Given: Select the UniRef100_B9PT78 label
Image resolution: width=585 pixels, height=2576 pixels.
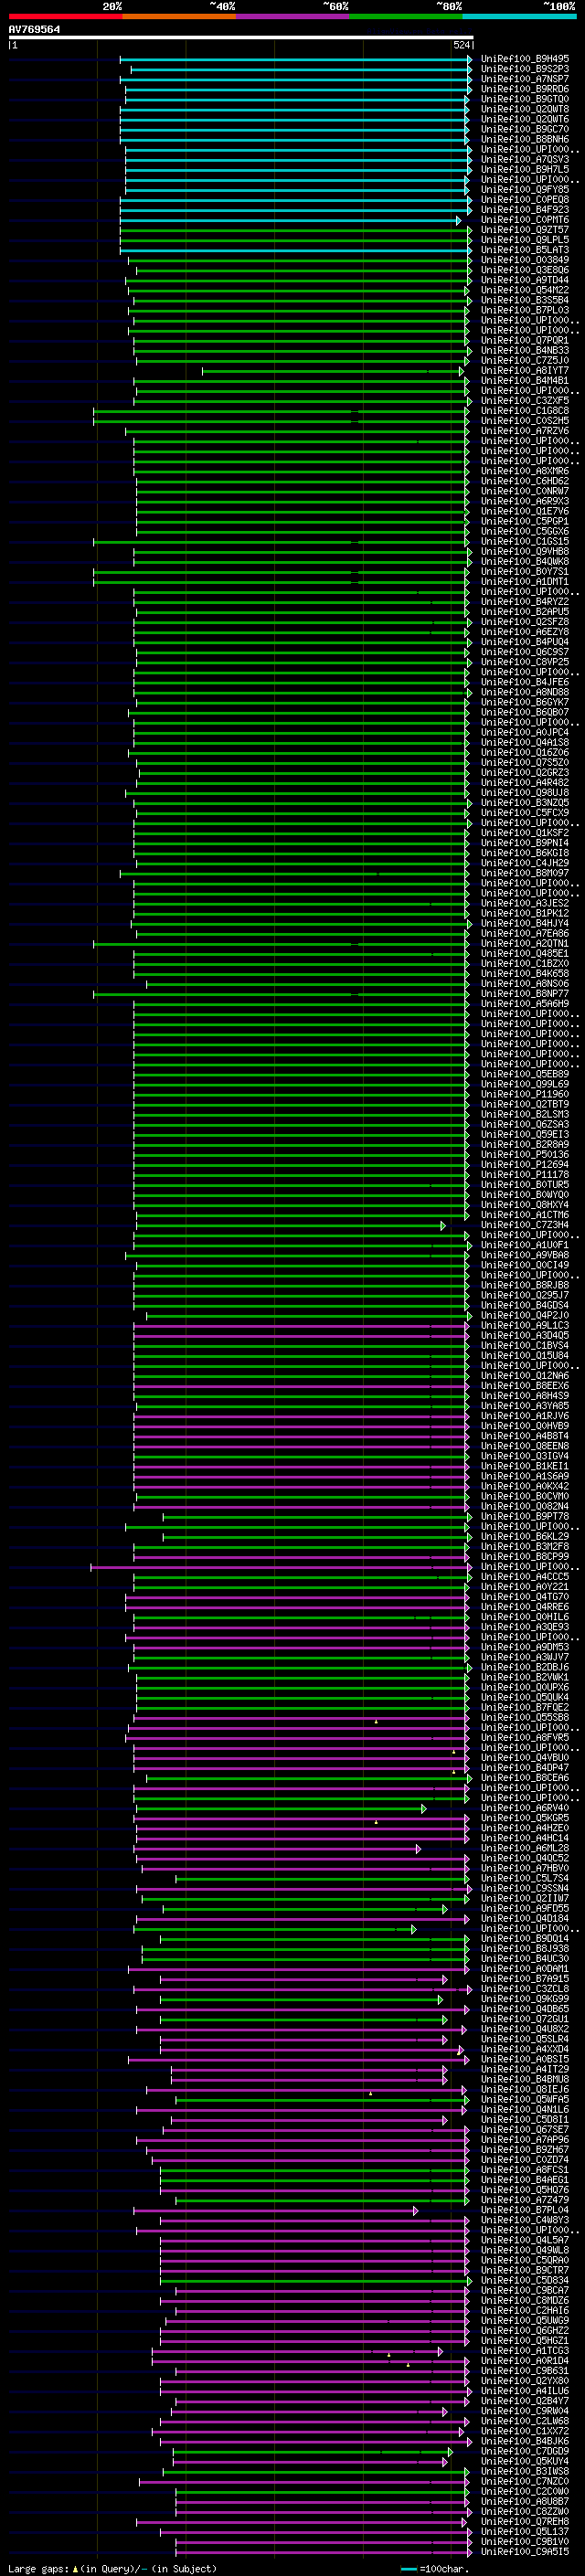Looking at the screenshot, I should [x=524, y=1516].
